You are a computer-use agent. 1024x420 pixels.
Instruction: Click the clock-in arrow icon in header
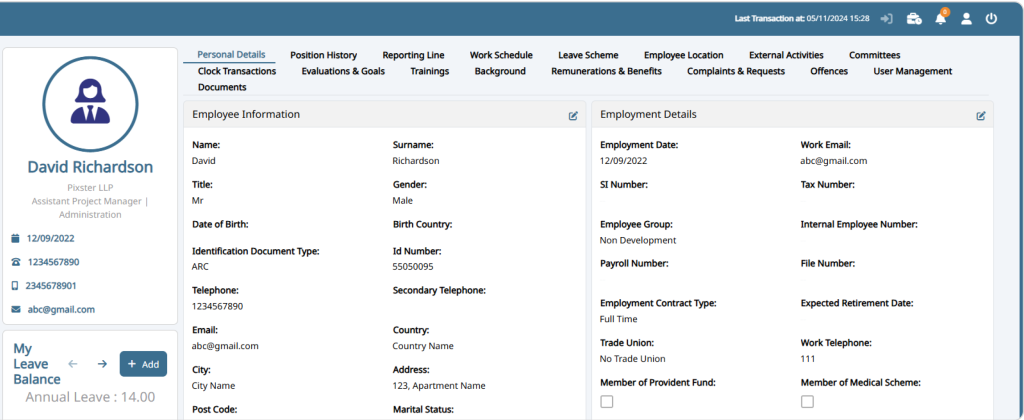click(x=886, y=19)
